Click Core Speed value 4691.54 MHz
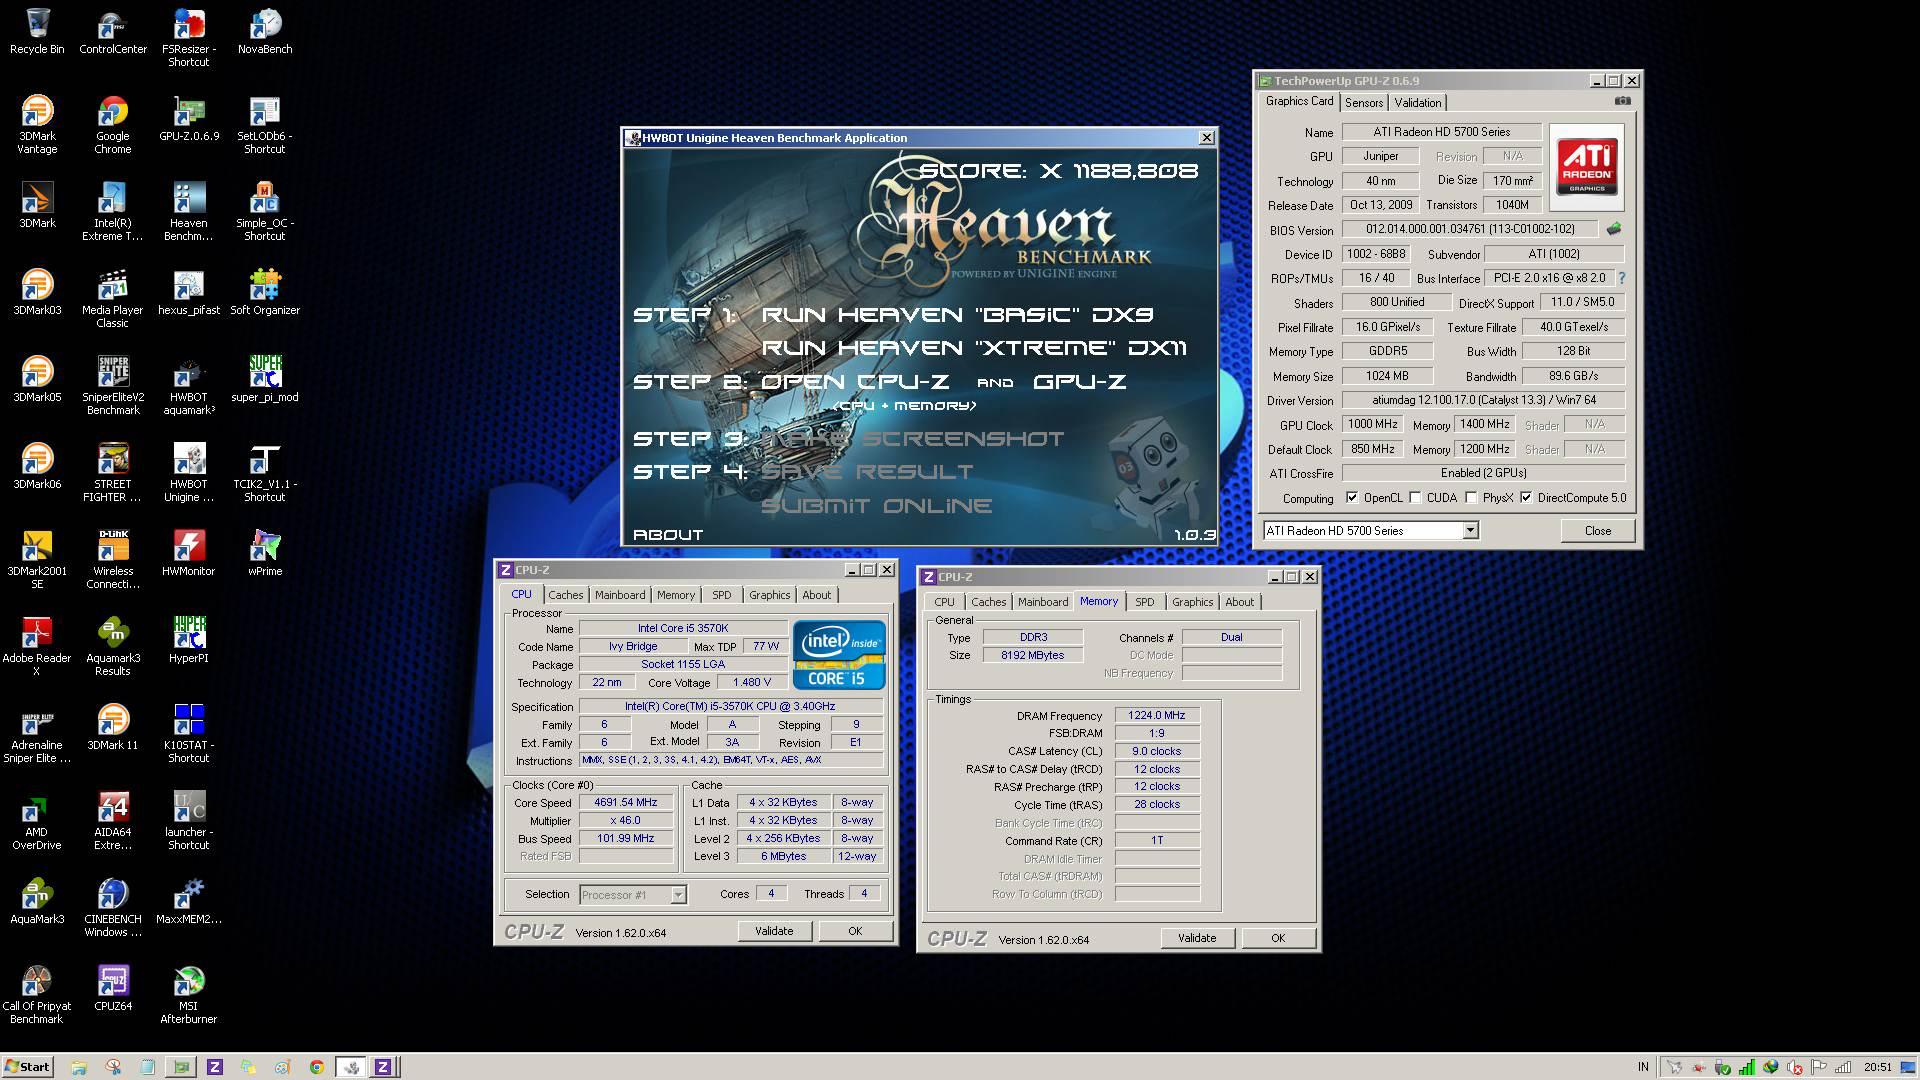The width and height of the screenshot is (1920, 1080). point(626,803)
